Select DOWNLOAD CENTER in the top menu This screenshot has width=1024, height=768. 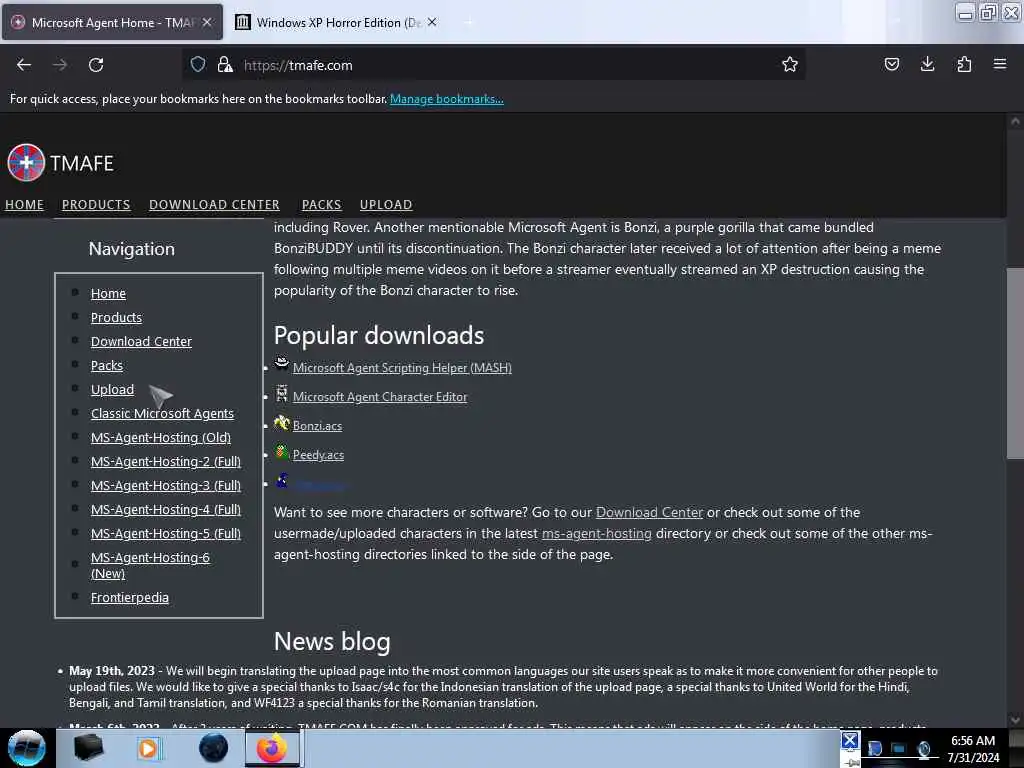point(214,204)
